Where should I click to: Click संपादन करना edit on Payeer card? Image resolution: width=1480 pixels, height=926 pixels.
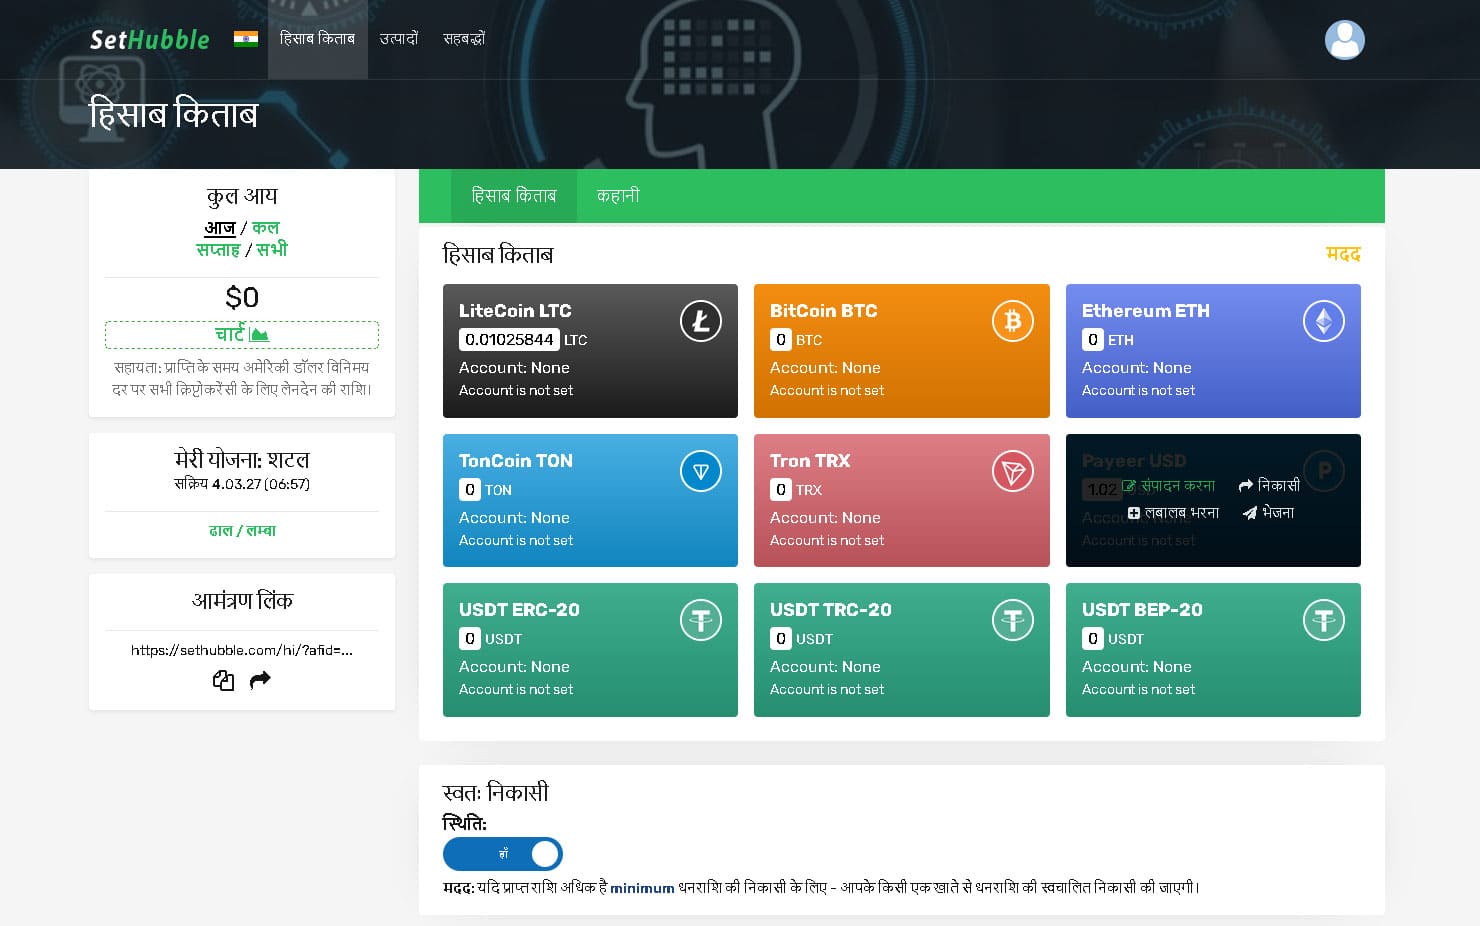click(x=1169, y=486)
